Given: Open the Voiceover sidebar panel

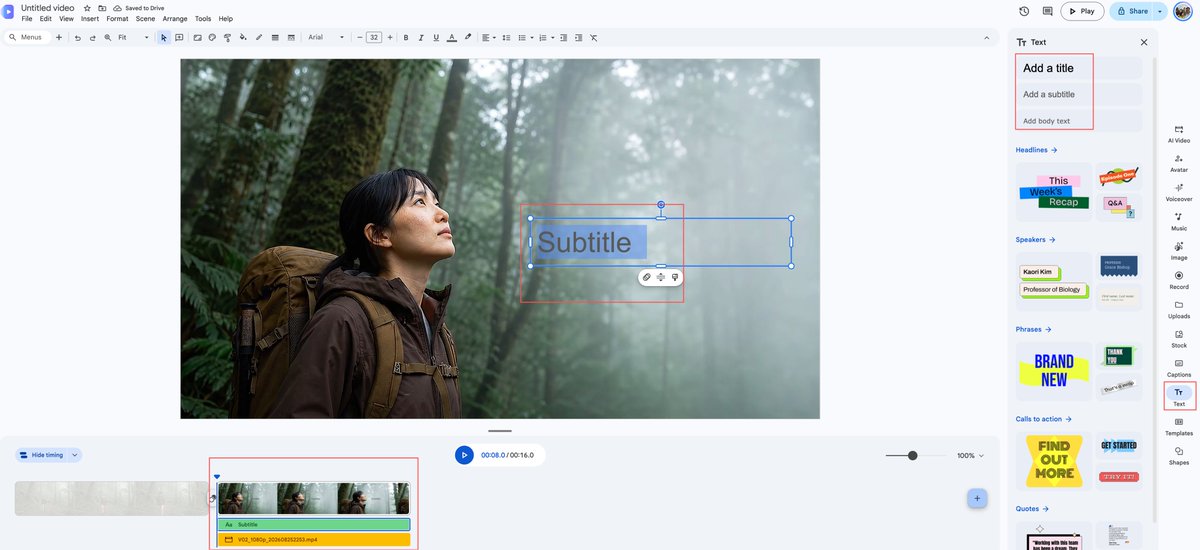Looking at the screenshot, I should tap(1179, 192).
